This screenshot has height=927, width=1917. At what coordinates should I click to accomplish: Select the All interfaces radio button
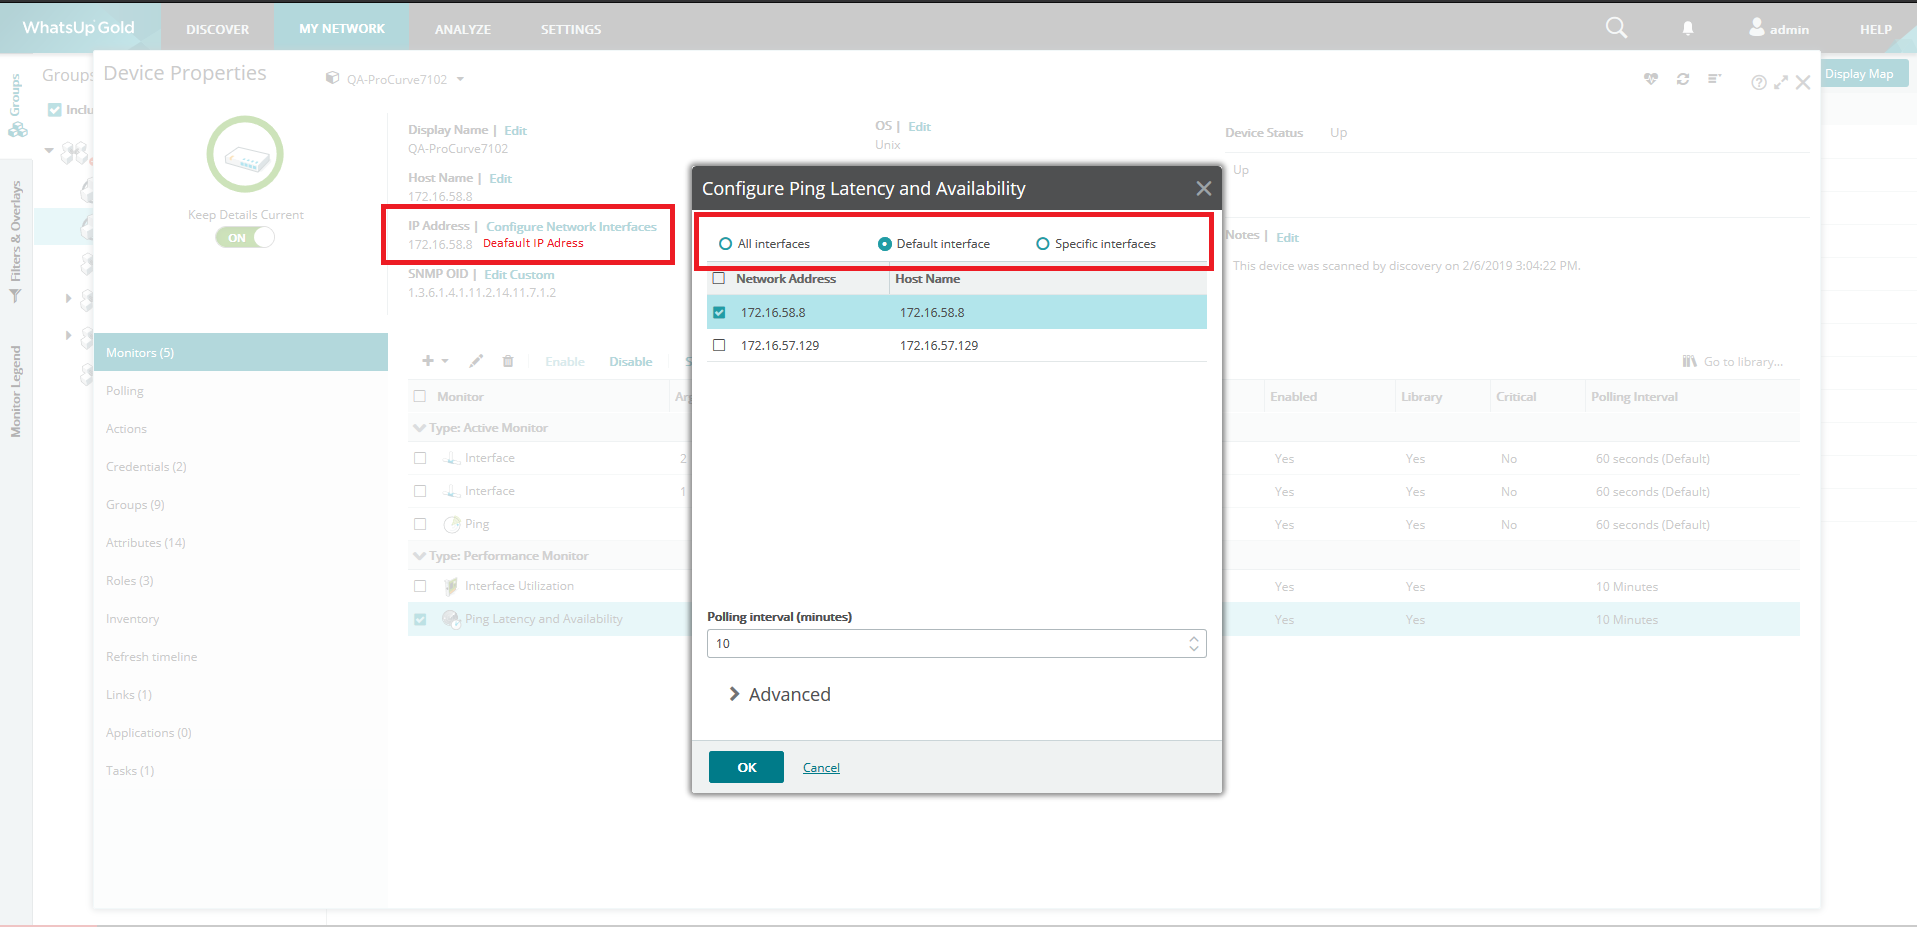[724, 243]
